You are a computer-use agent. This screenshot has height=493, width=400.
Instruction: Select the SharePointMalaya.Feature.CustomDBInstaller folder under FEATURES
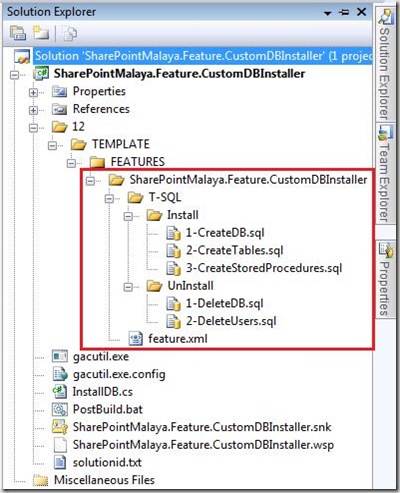point(248,180)
